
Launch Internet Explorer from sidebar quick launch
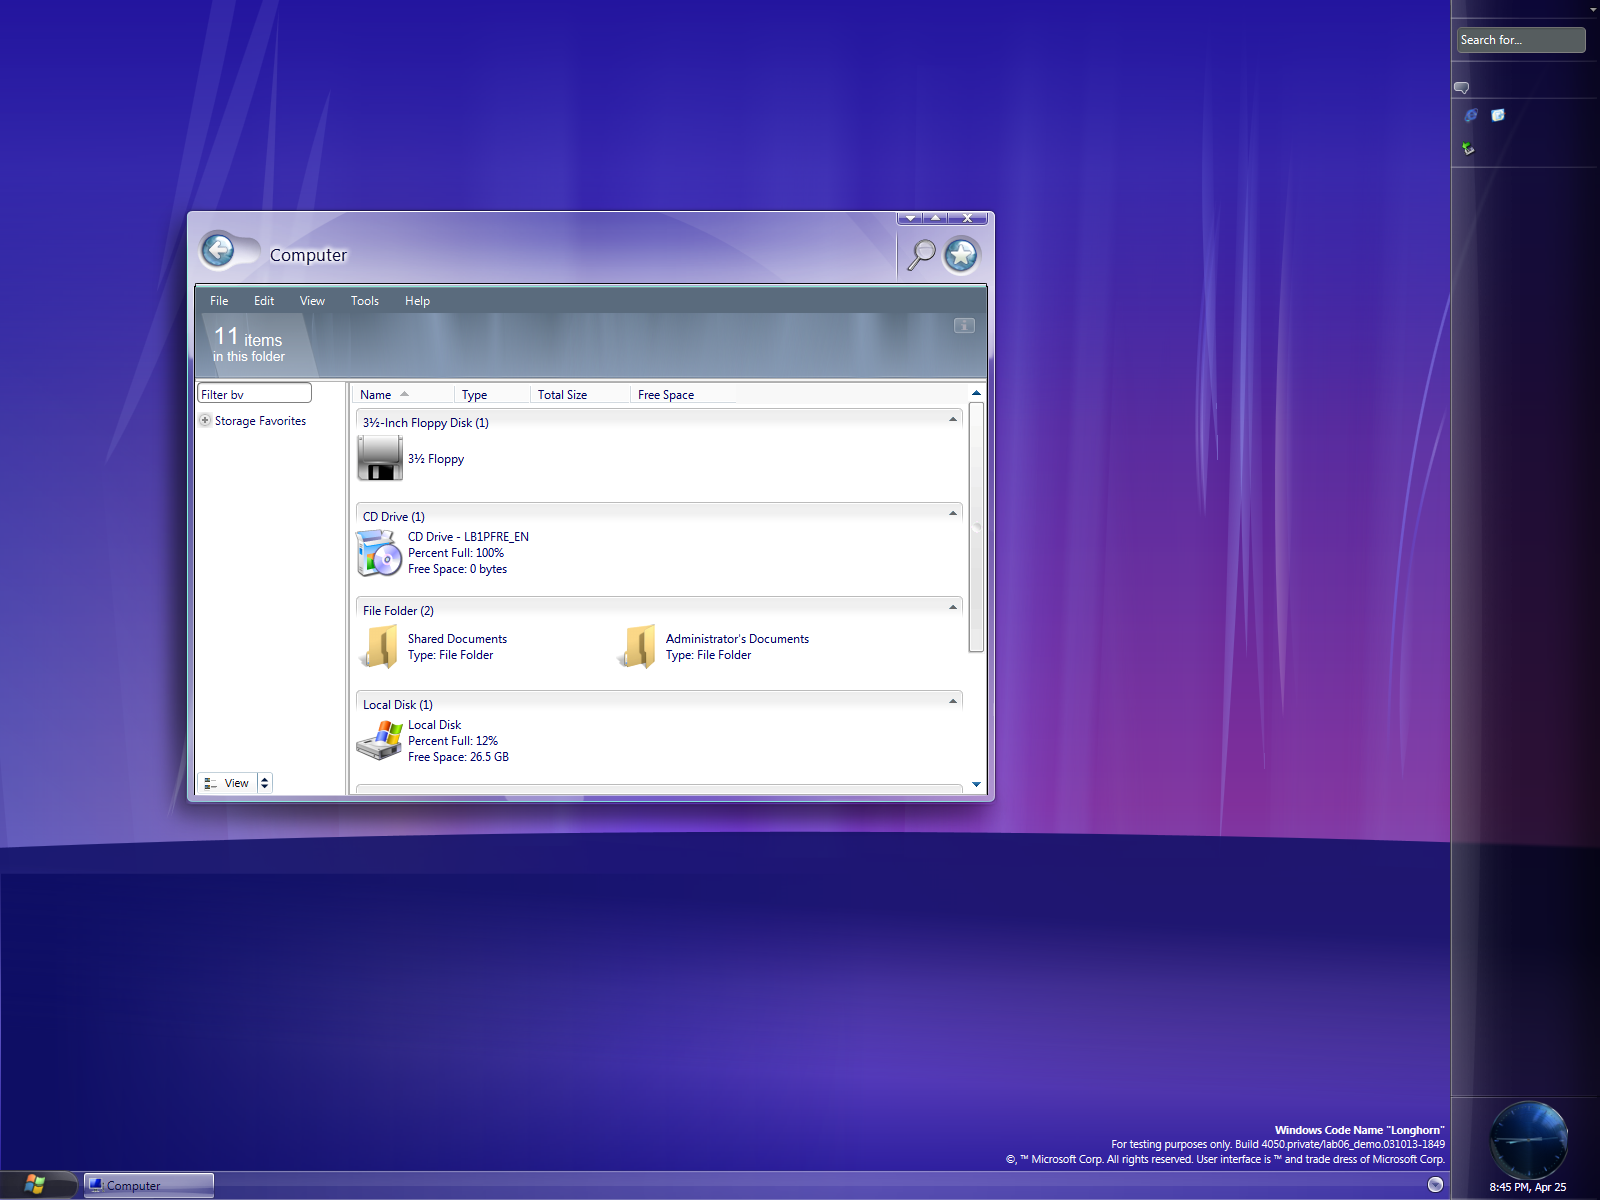tap(1471, 116)
